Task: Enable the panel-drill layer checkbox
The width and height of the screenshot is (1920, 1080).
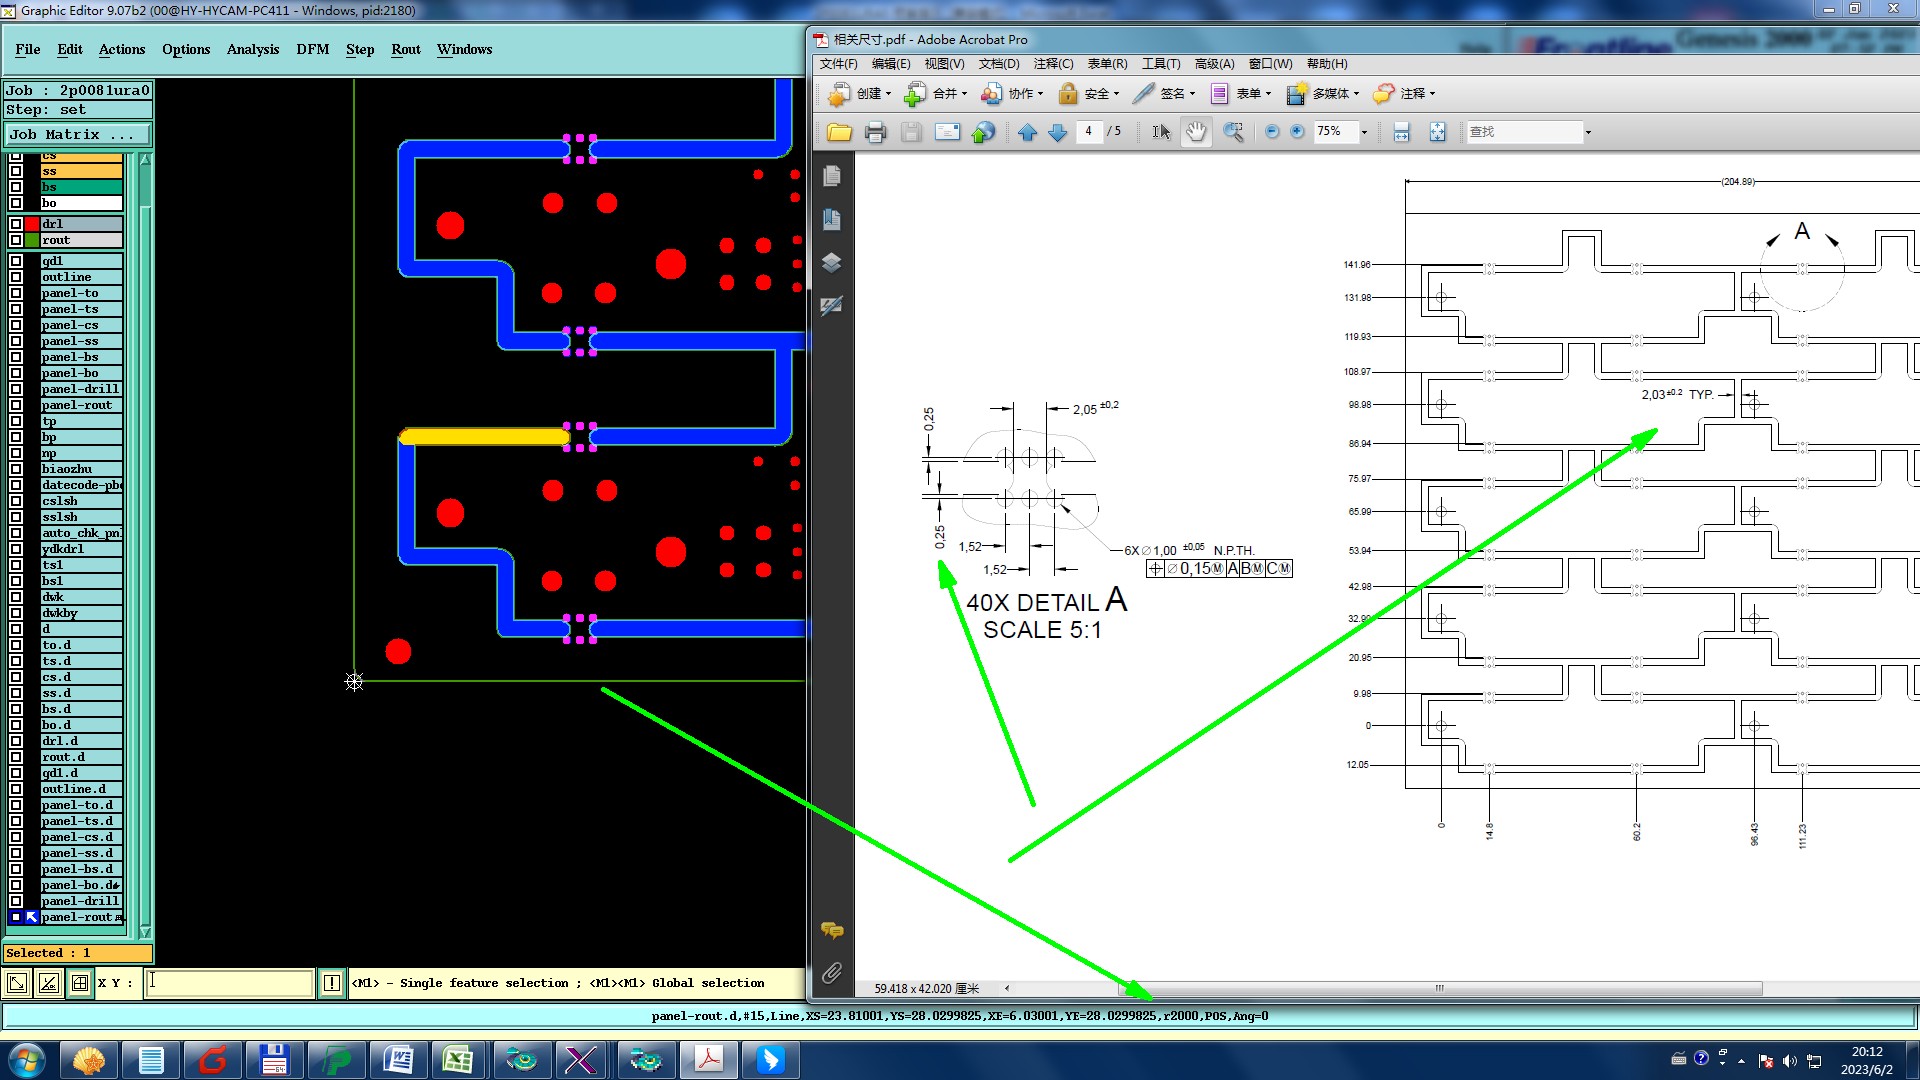Action: point(16,389)
